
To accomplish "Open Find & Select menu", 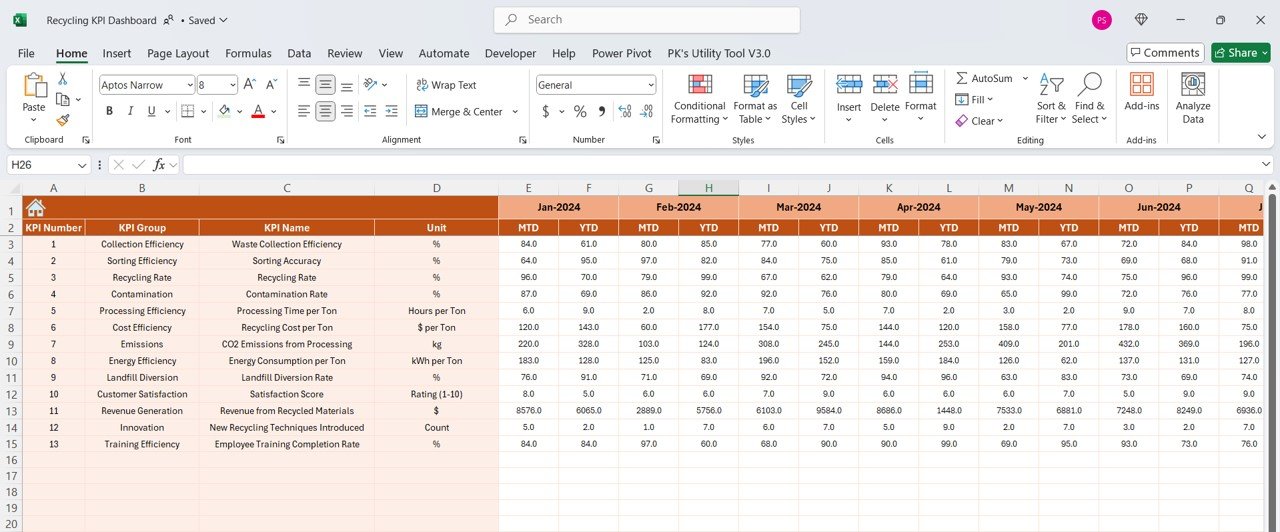I will pos(1090,98).
